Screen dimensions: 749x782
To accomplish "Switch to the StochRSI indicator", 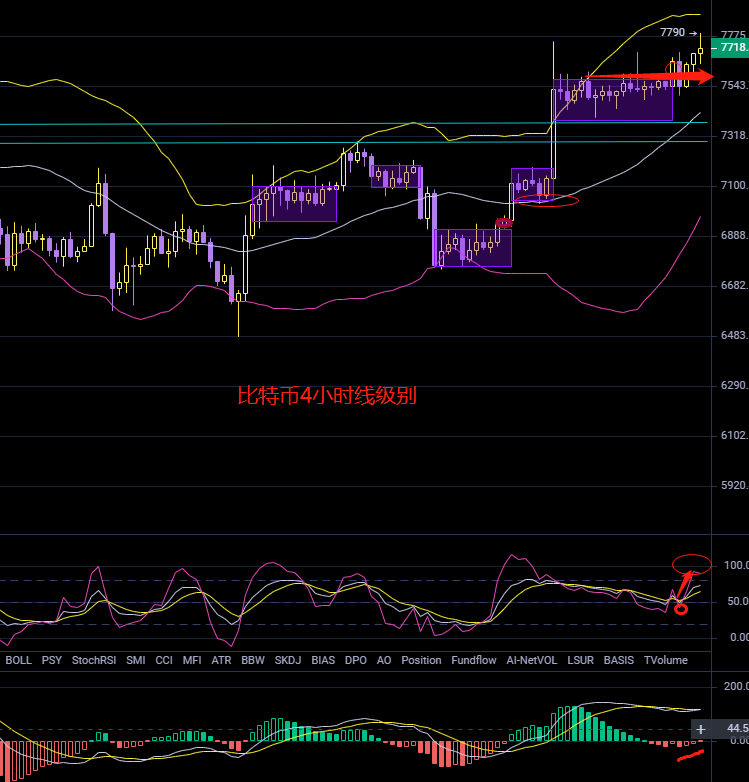I will point(91,661).
